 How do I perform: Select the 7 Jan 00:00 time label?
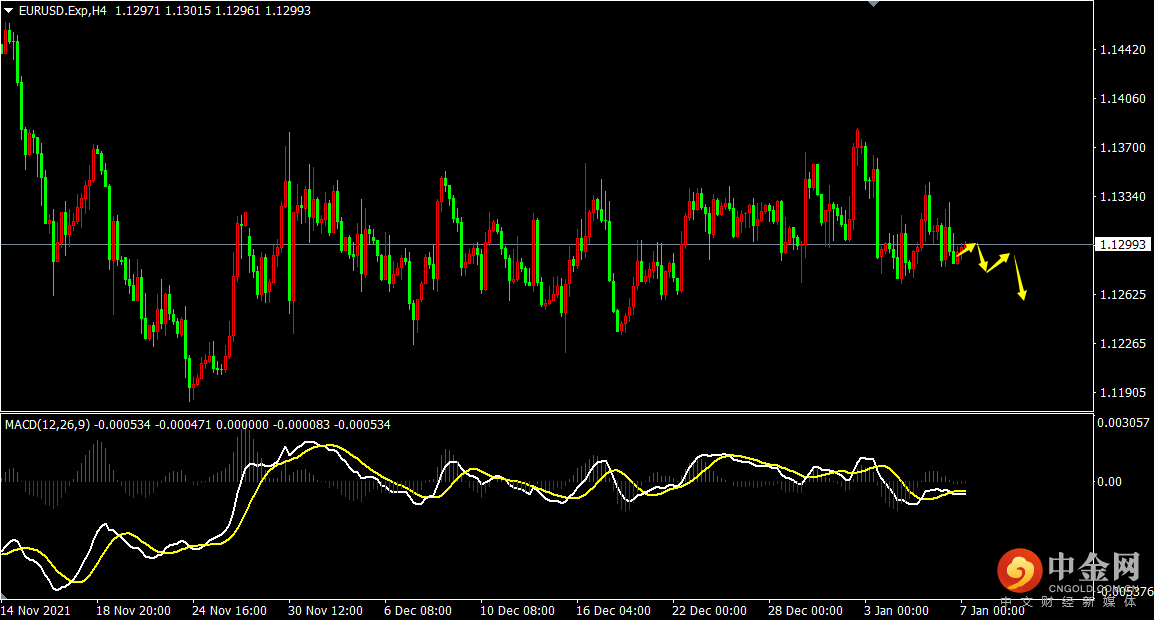point(992,610)
